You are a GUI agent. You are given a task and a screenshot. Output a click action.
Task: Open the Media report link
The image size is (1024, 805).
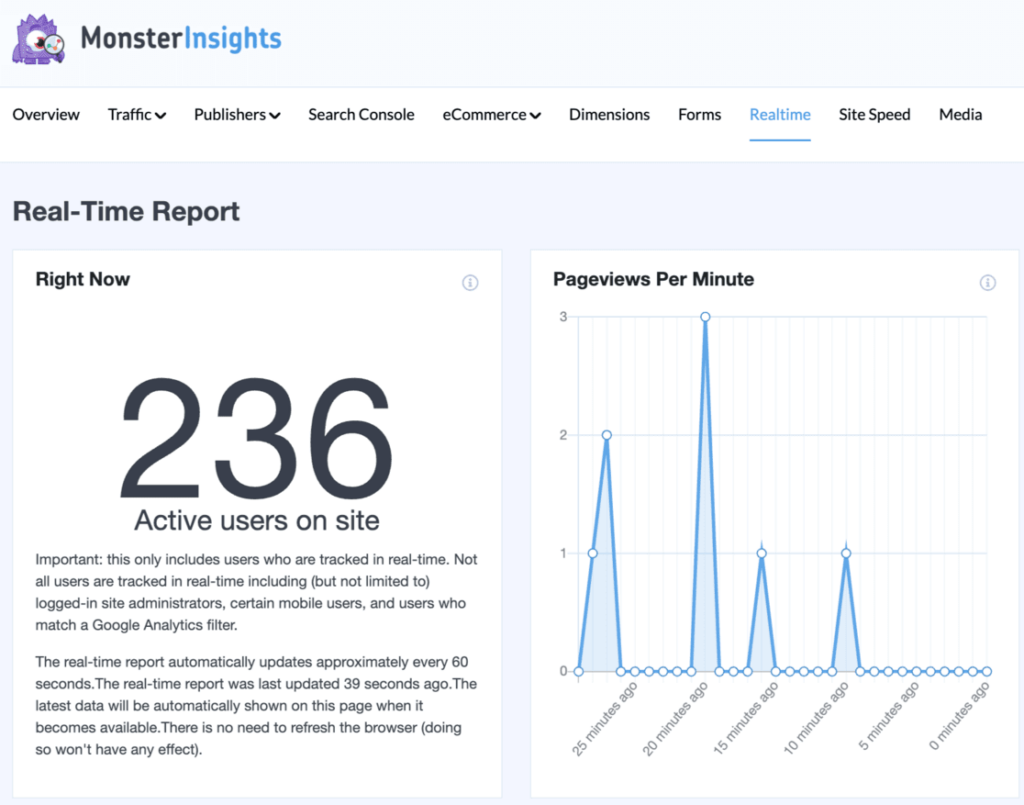tap(960, 115)
